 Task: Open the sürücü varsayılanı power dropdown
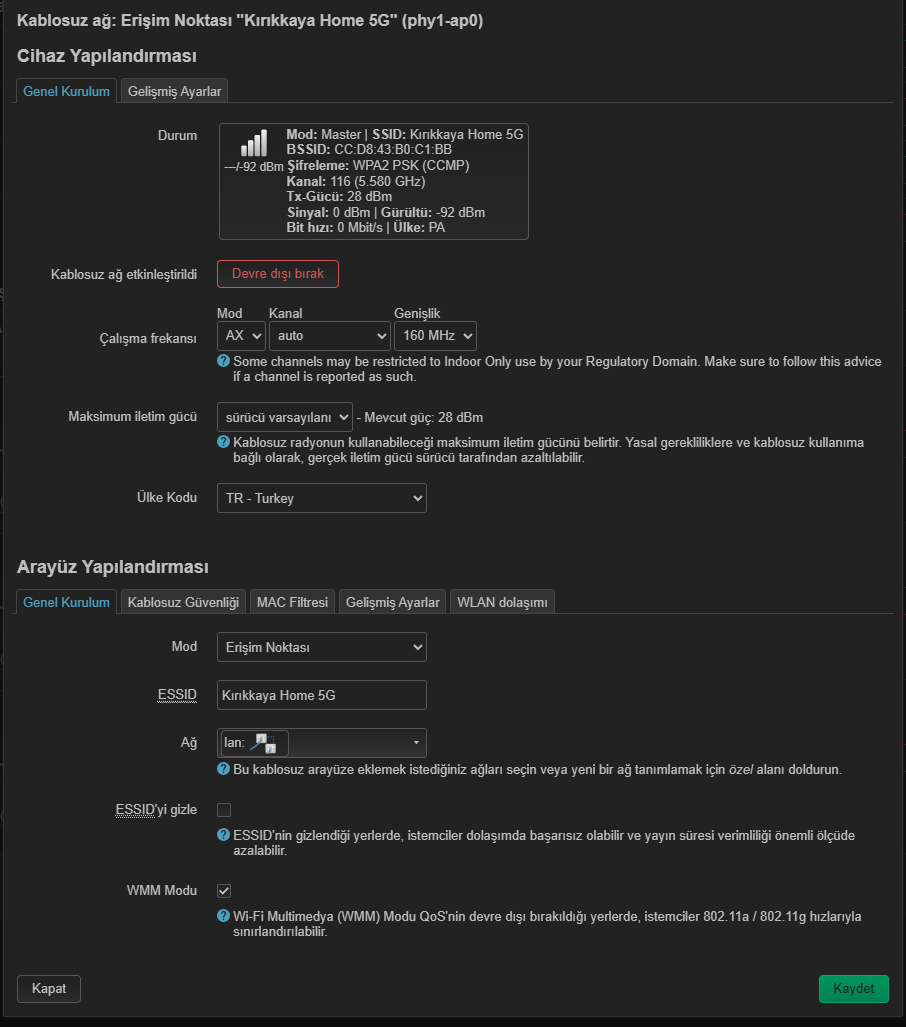point(285,417)
